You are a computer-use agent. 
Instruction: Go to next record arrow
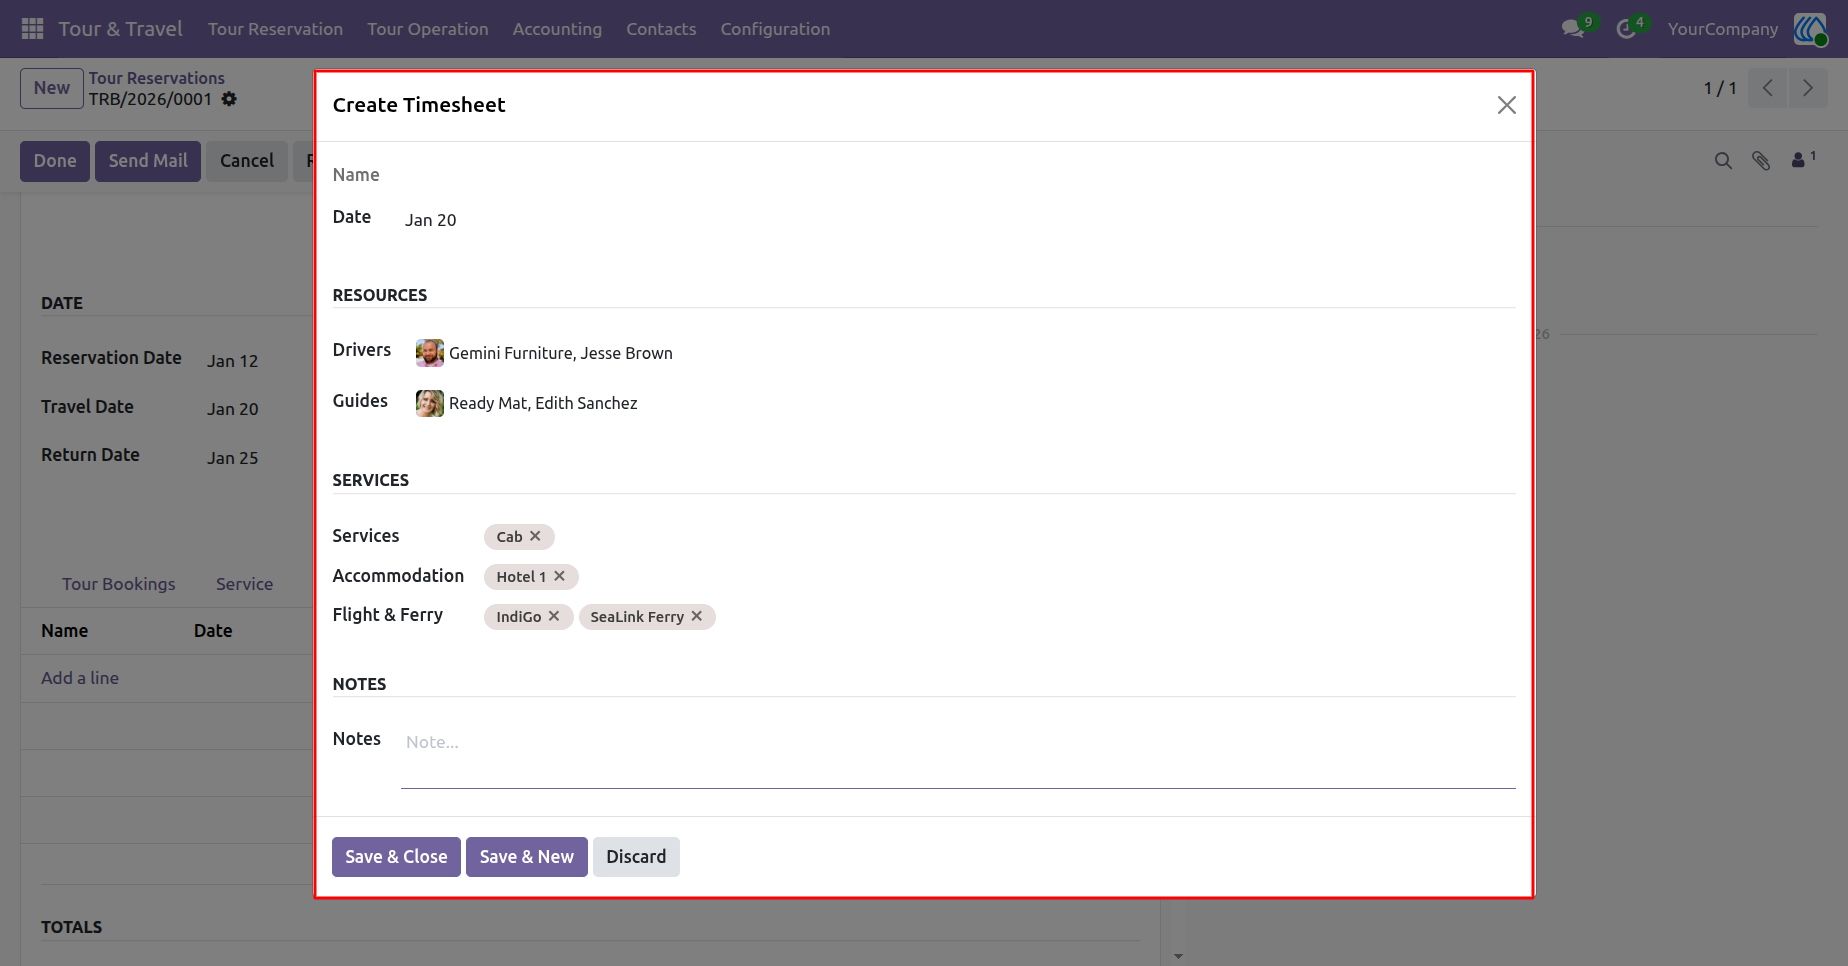point(1808,88)
